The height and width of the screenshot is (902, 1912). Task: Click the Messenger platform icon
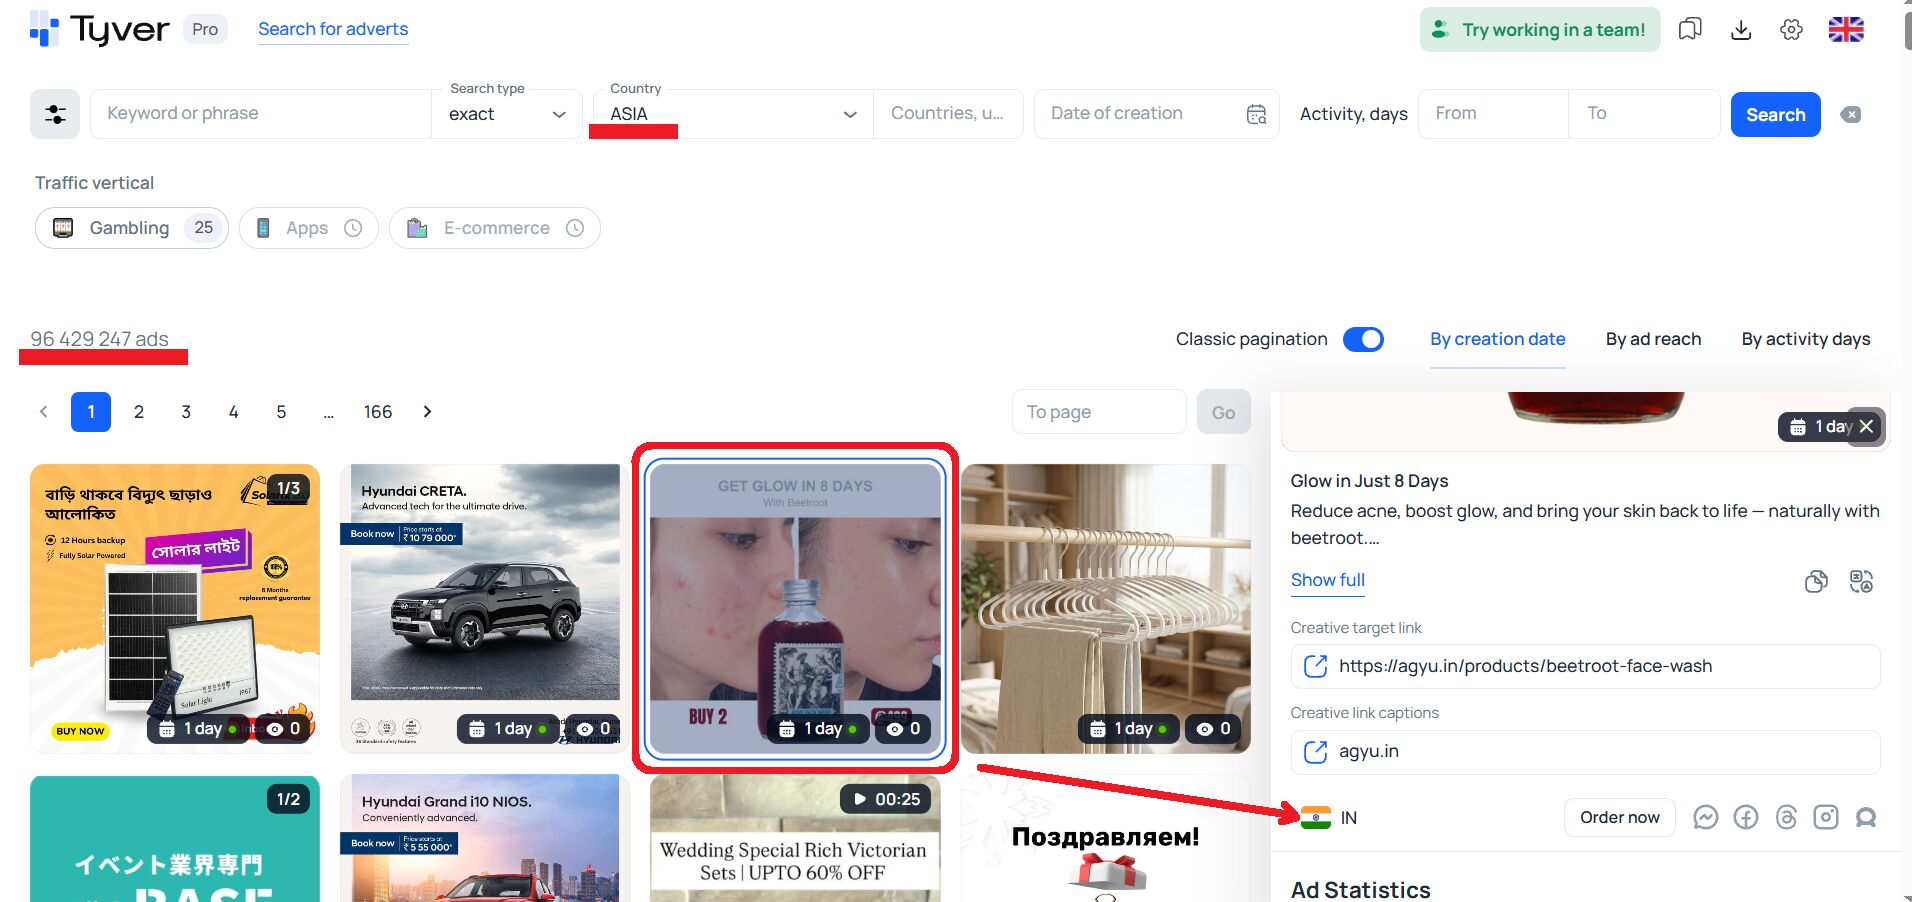[1706, 817]
